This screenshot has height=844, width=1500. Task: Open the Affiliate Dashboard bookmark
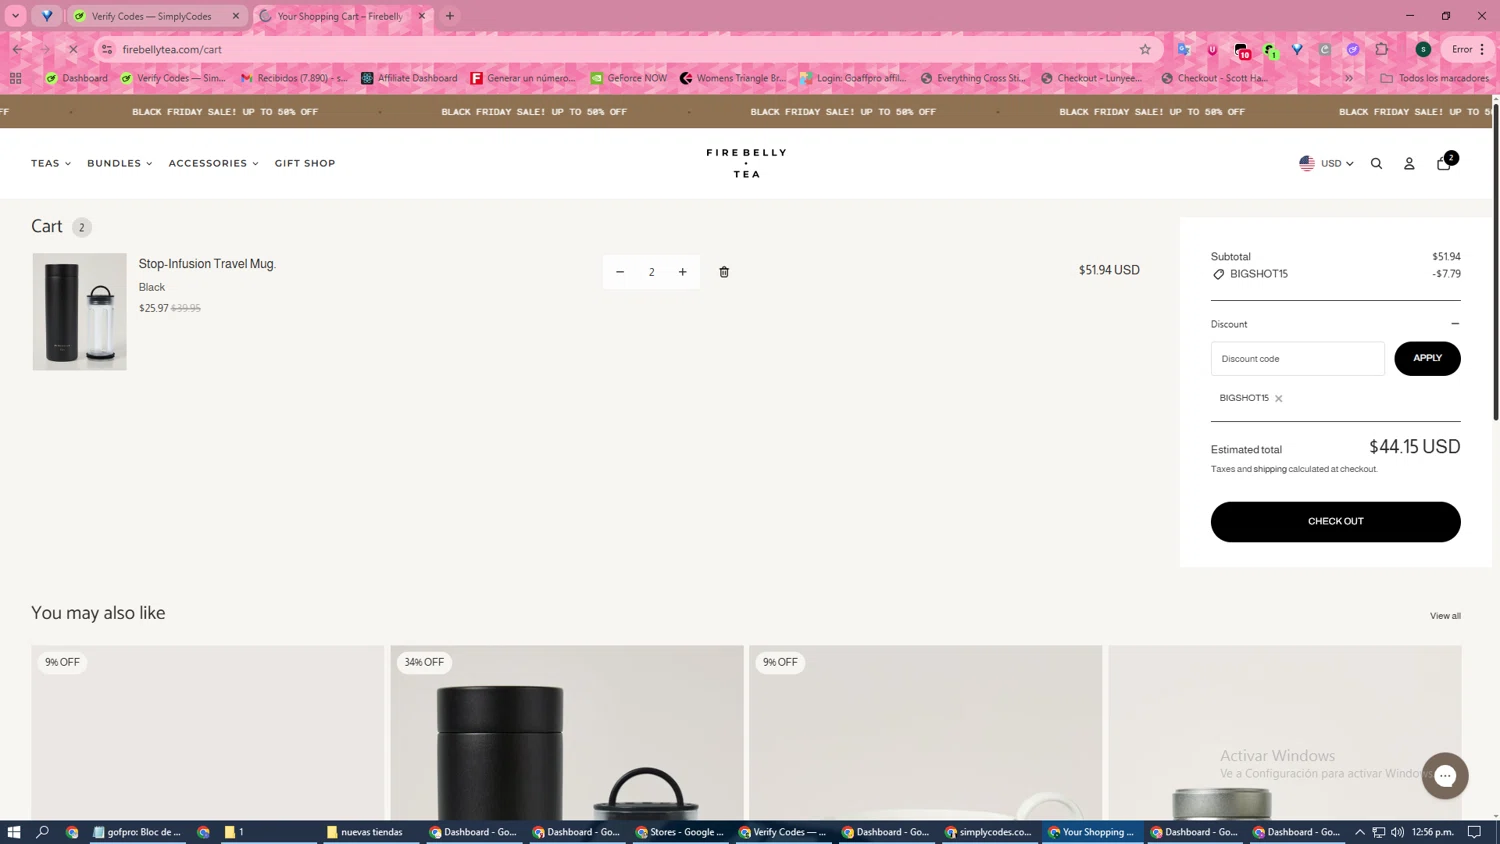409,78
